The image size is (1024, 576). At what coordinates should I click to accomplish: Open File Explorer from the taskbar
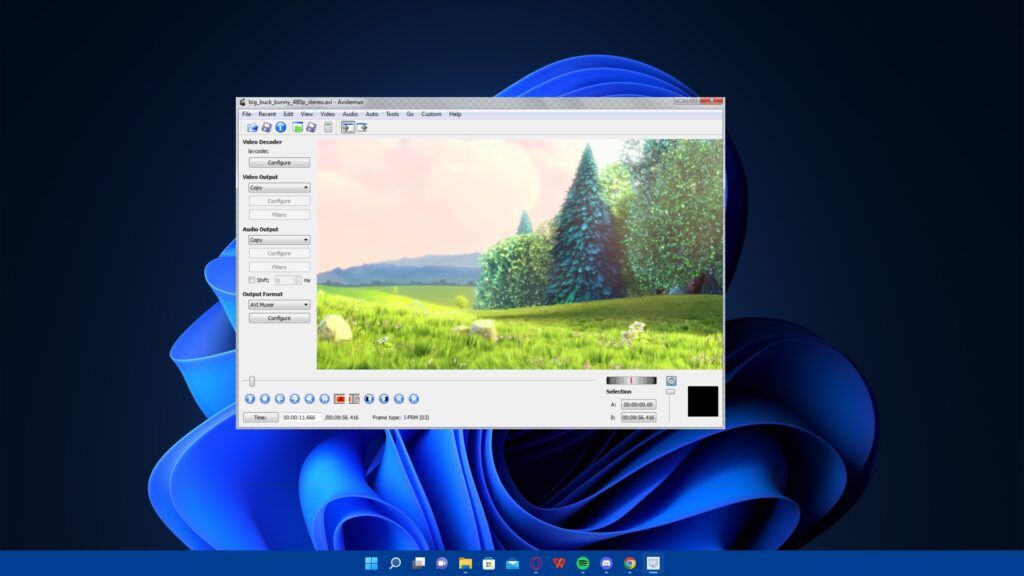click(x=465, y=563)
